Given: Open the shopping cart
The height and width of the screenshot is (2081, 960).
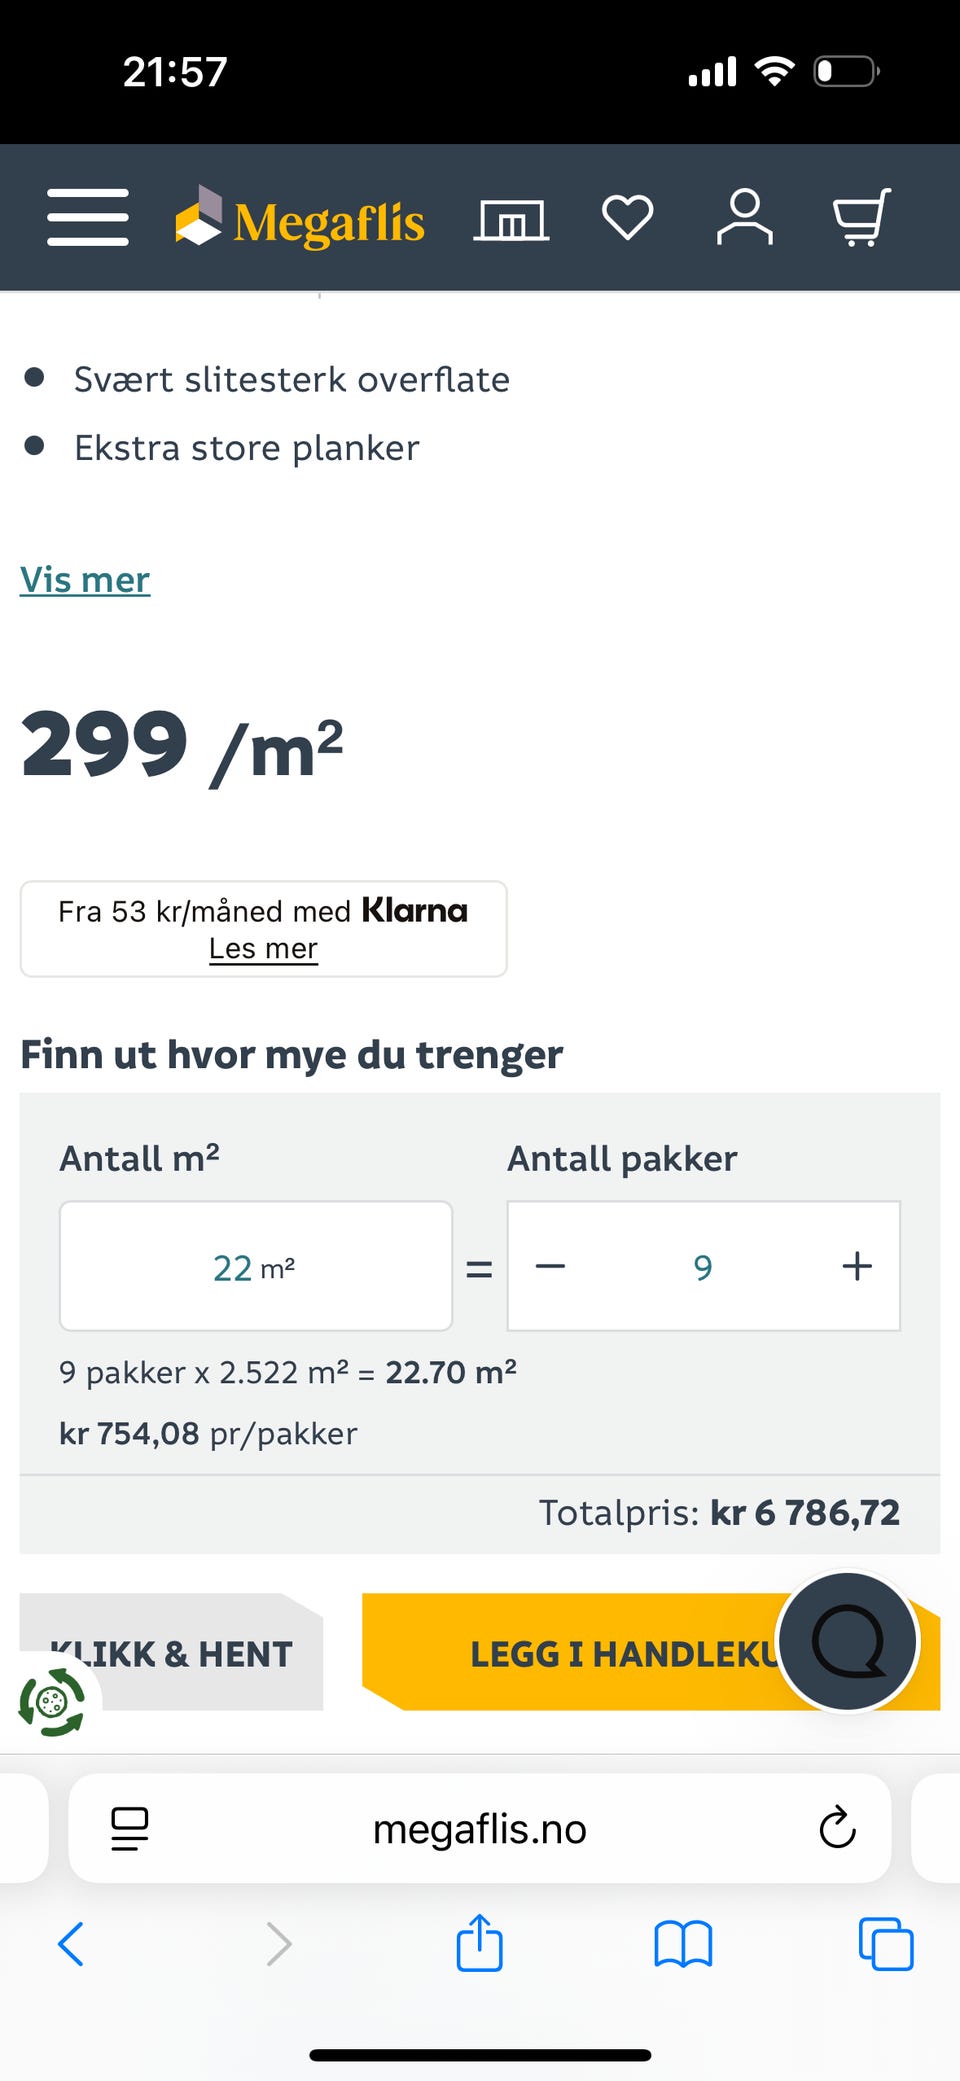Looking at the screenshot, I should tap(861, 217).
